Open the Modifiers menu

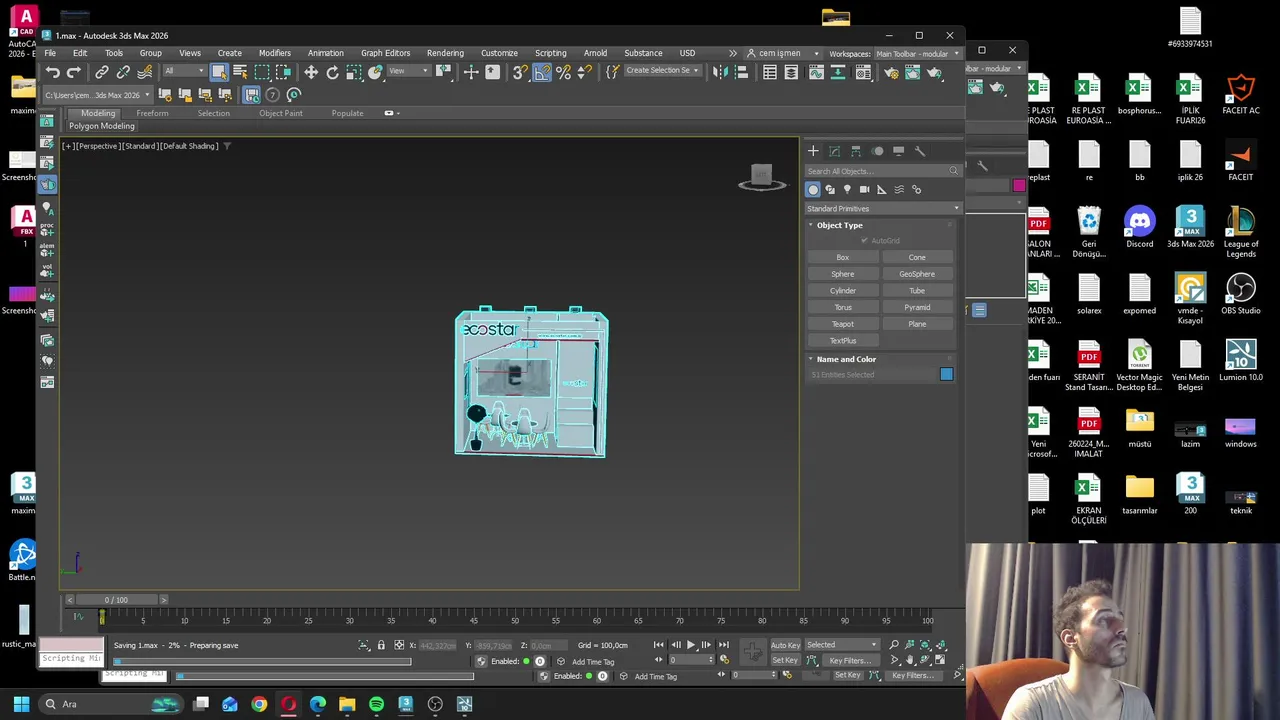coord(274,53)
